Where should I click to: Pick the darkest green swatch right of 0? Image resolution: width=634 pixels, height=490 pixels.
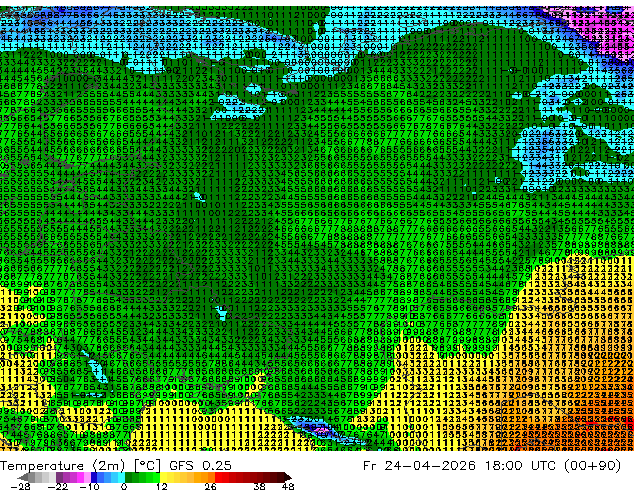coord(128,477)
